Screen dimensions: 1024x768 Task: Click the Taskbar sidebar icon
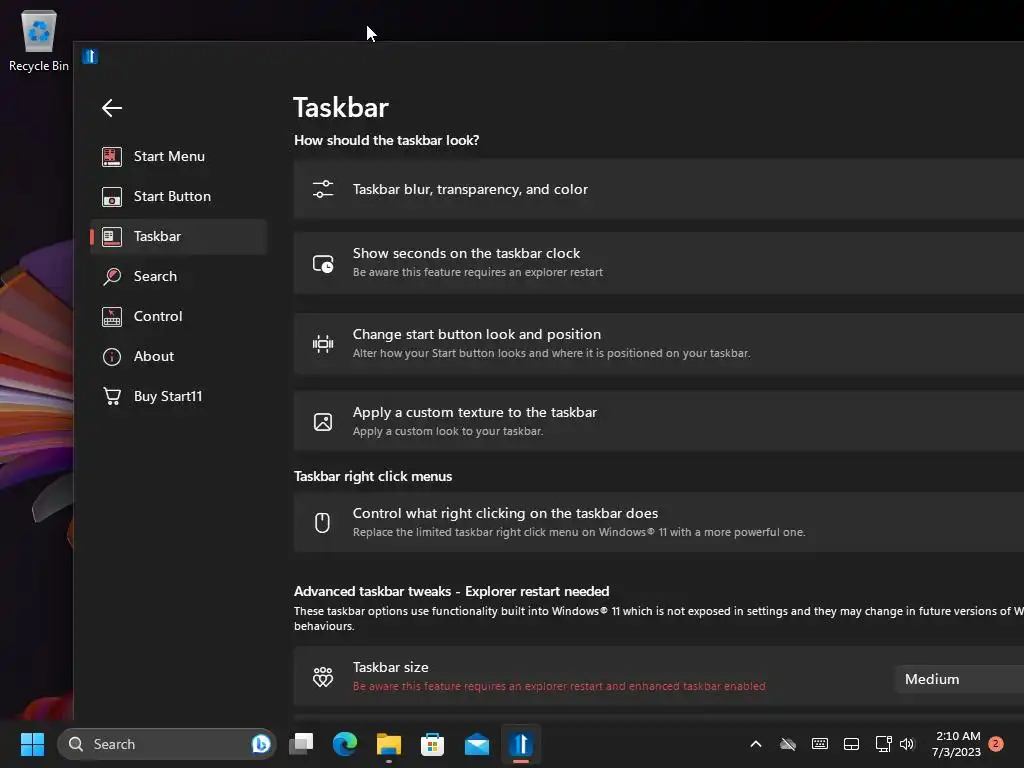coord(112,237)
